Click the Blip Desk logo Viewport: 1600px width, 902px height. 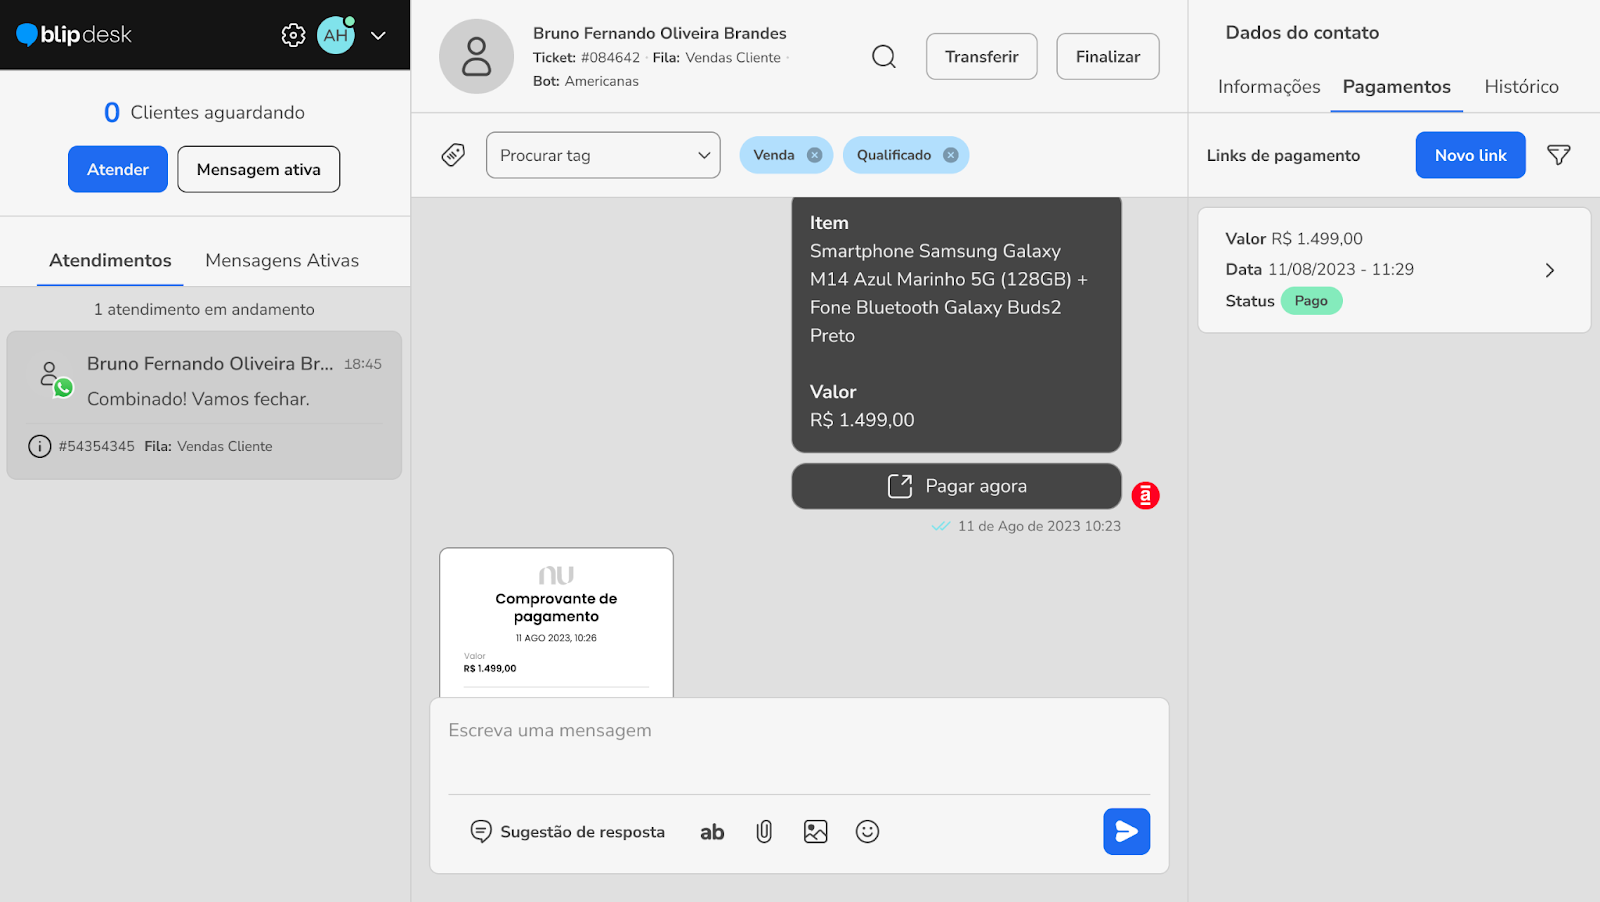tap(74, 35)
